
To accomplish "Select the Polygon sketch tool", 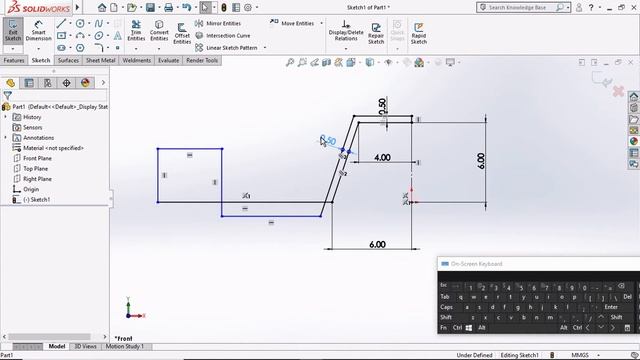I will click(80, 48).
